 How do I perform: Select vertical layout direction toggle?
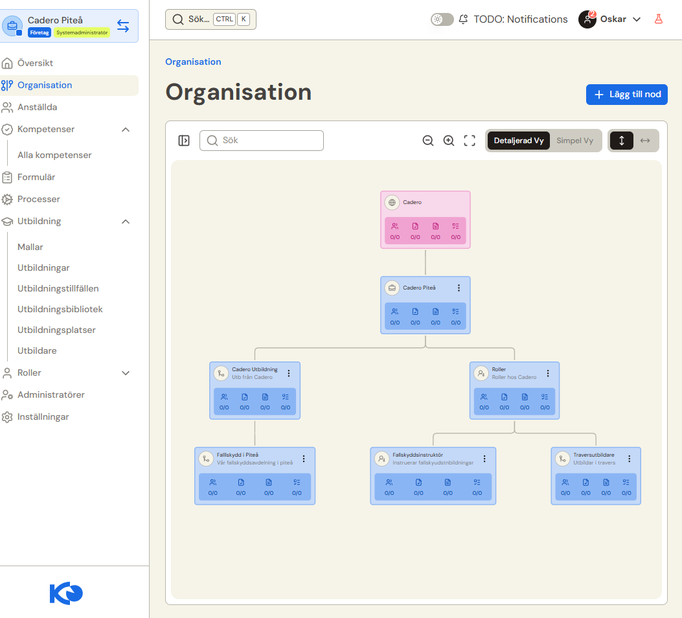(x=622, y=140)
